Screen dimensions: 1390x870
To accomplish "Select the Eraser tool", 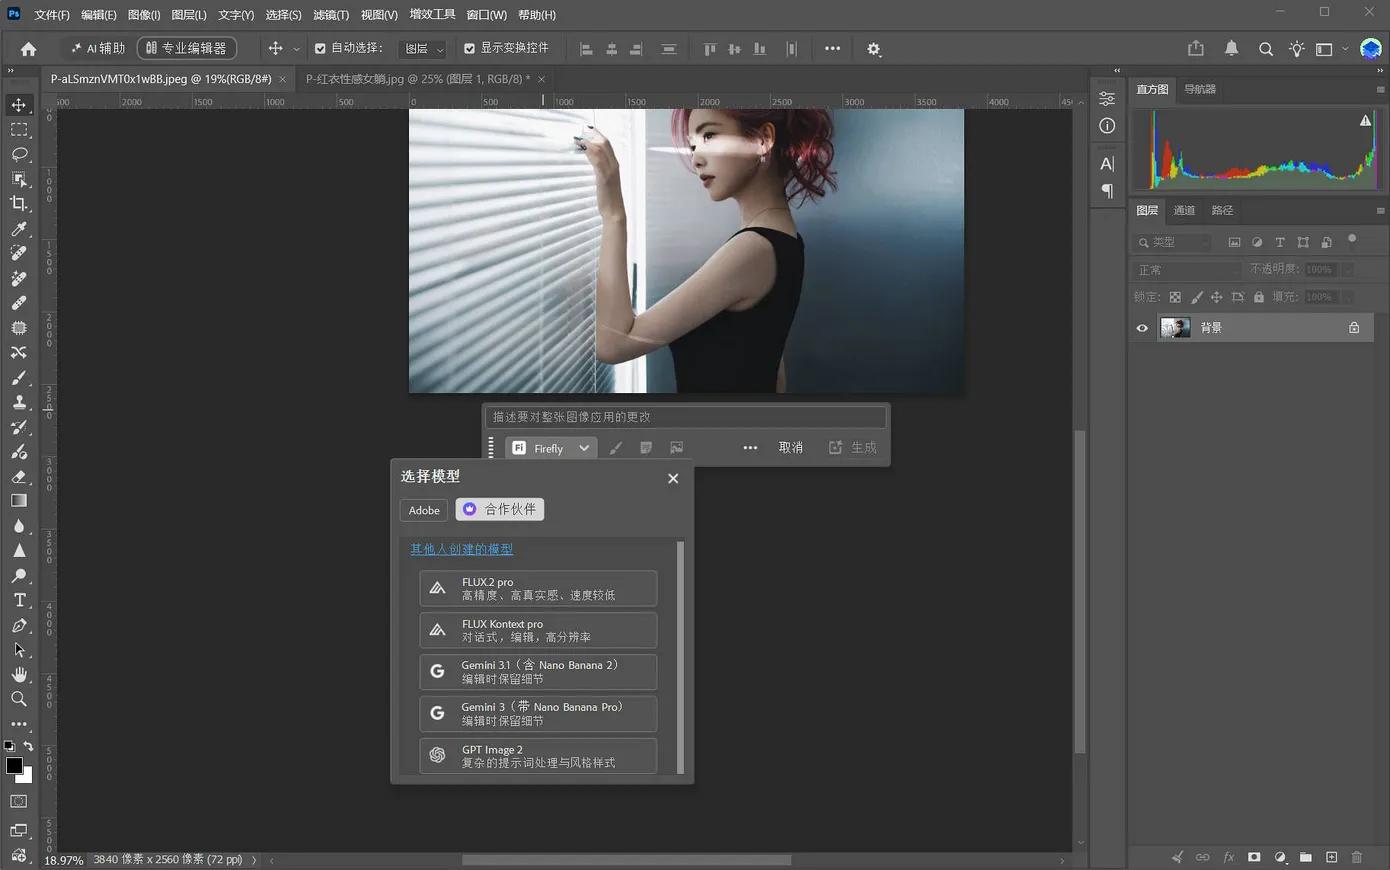I will (x=19, y=476).
